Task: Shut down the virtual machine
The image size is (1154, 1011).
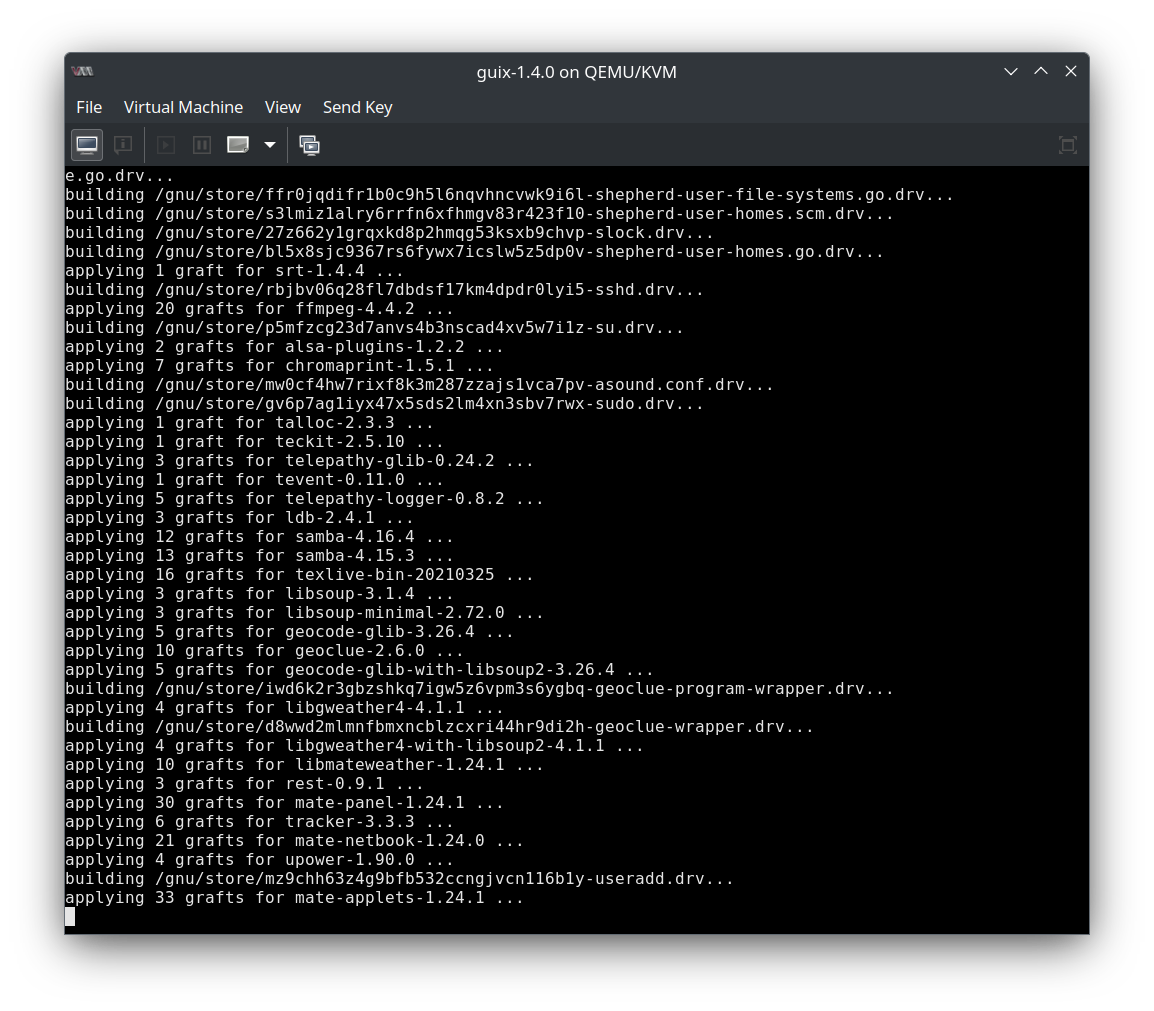Action: (238, 145)
